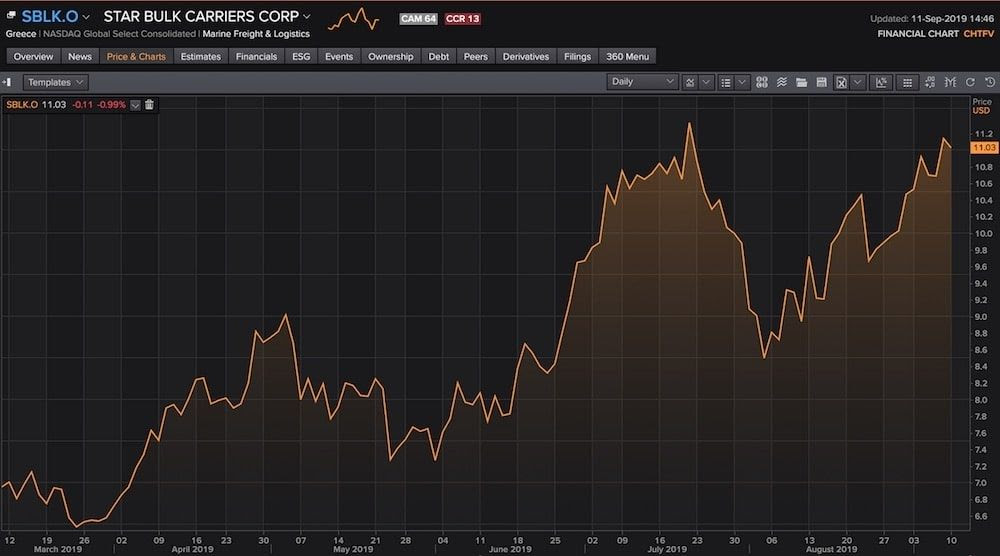Open the Daily interval dropdown

pos(642,82)
